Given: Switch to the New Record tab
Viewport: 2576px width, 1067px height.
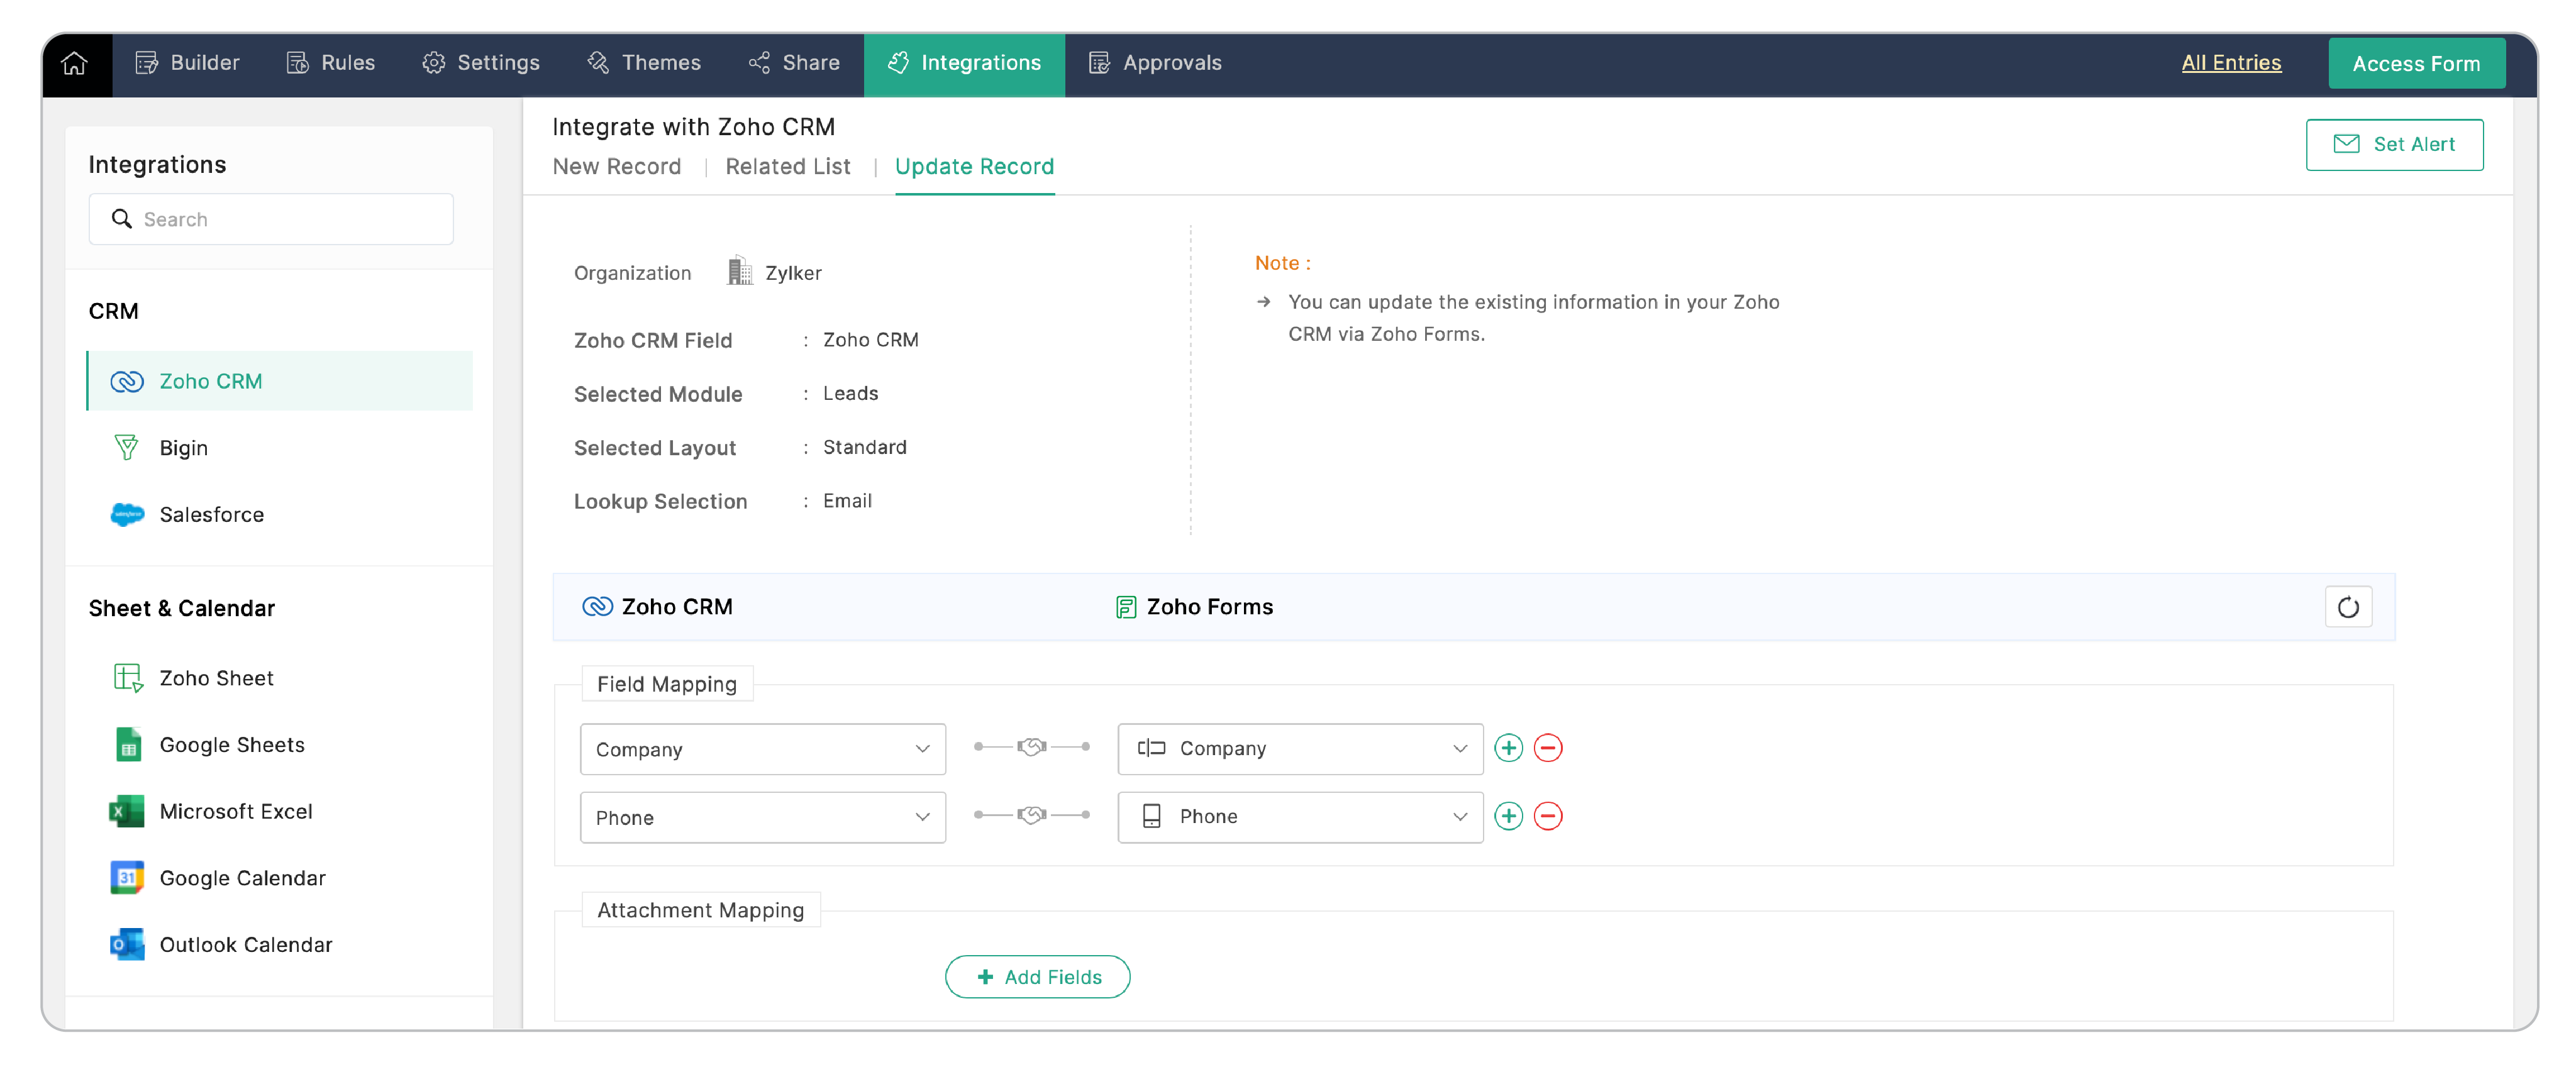Looking at the screenshot, I should tap(617, 167).
